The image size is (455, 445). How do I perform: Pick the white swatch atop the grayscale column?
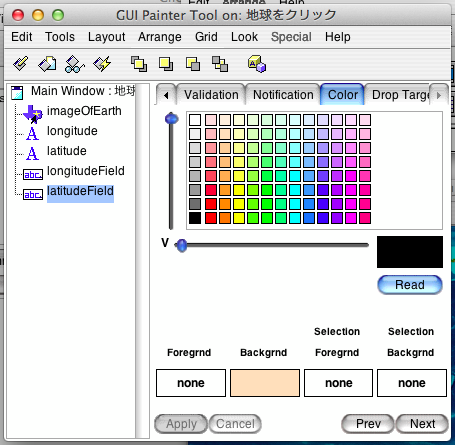(195, 120)
